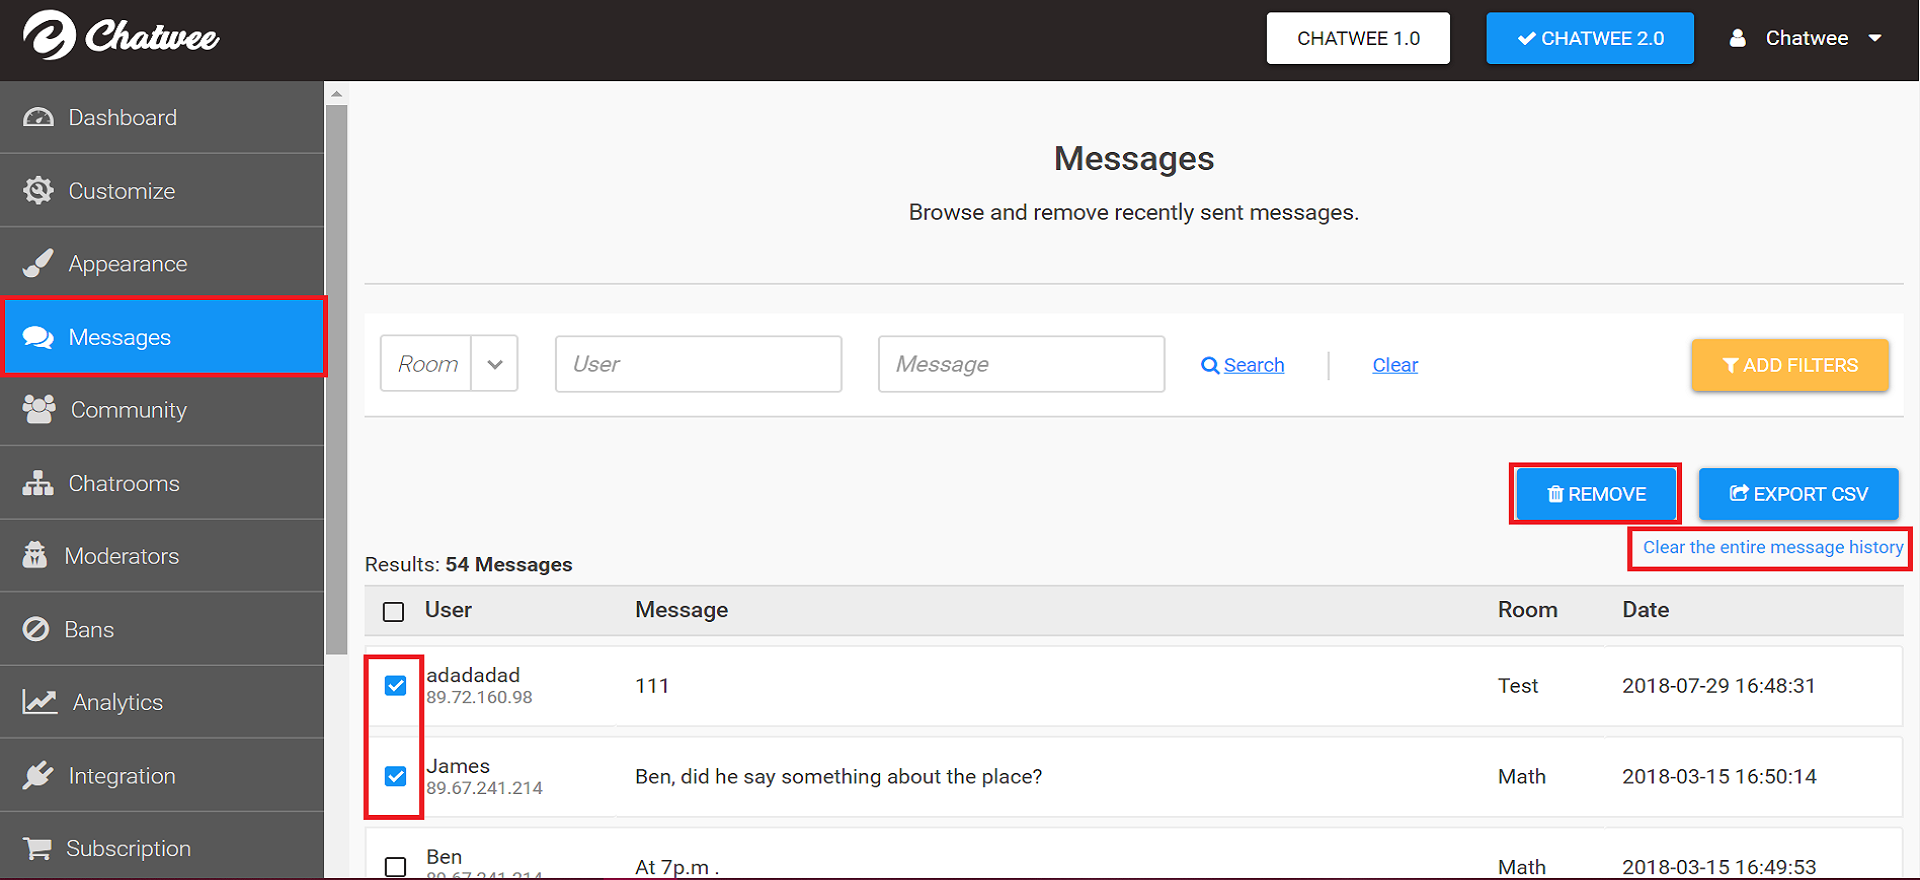Uncheck the James message checkbox
Viewport: 1920px width, 880px height.
click(x=396, y=776)
